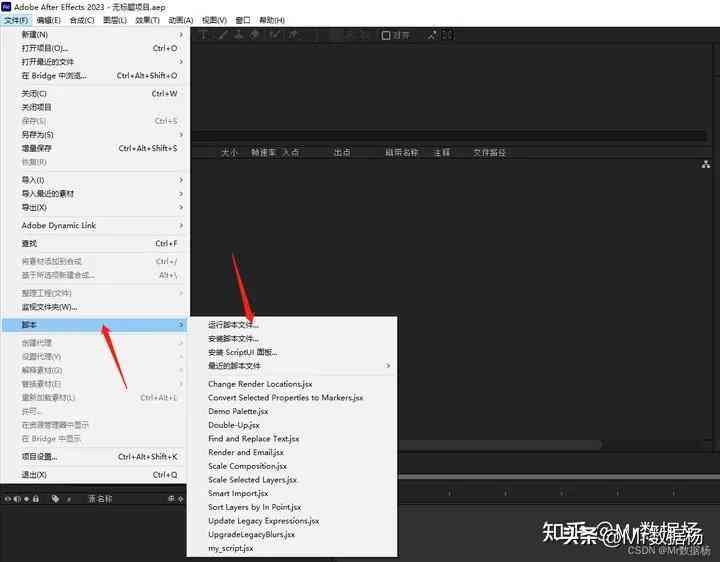720x562 pixels.
Task: Click the 源名称 timeline column header
Action: click(100, 499)
